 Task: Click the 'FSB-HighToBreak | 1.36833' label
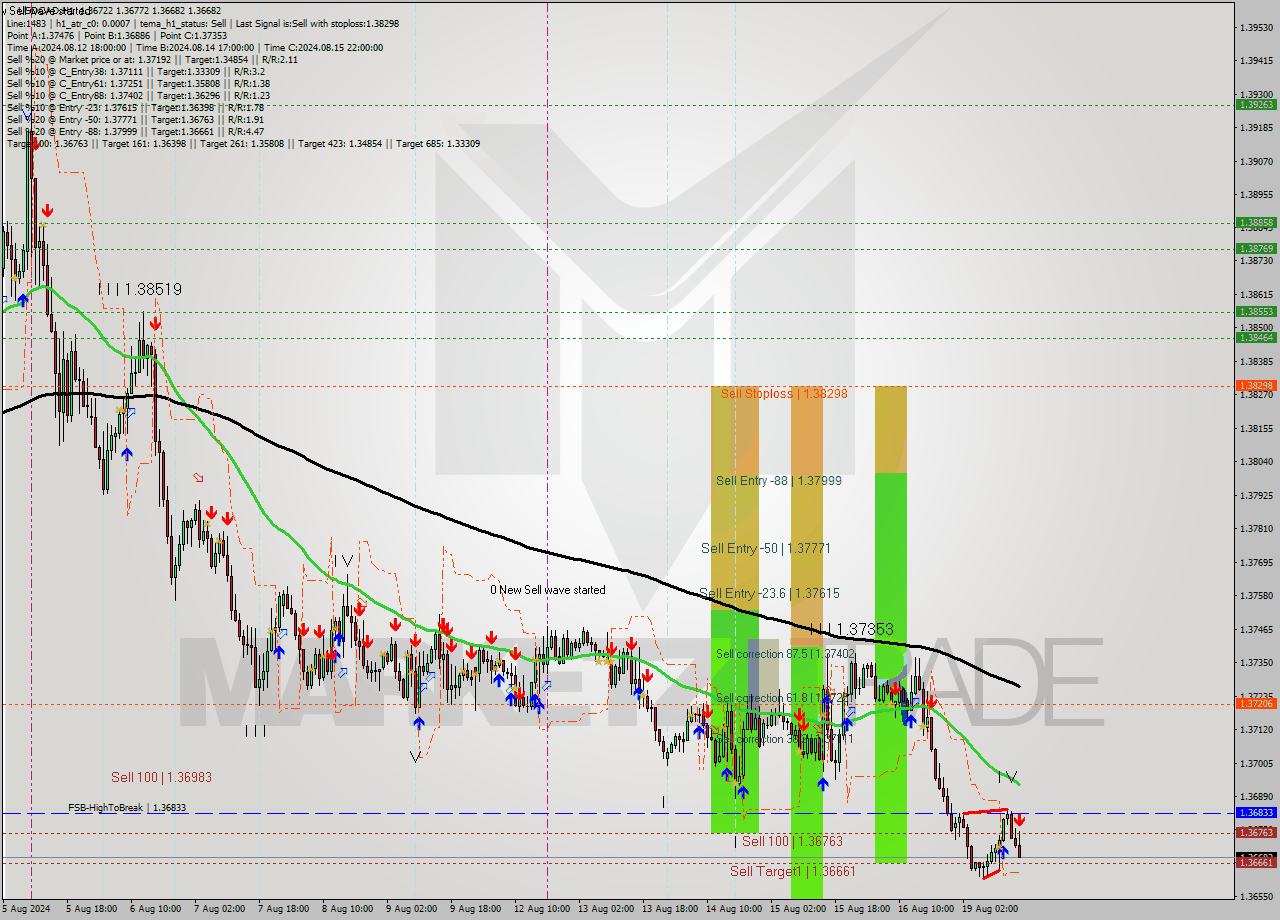pyautogui.click(x=127, y=807)
